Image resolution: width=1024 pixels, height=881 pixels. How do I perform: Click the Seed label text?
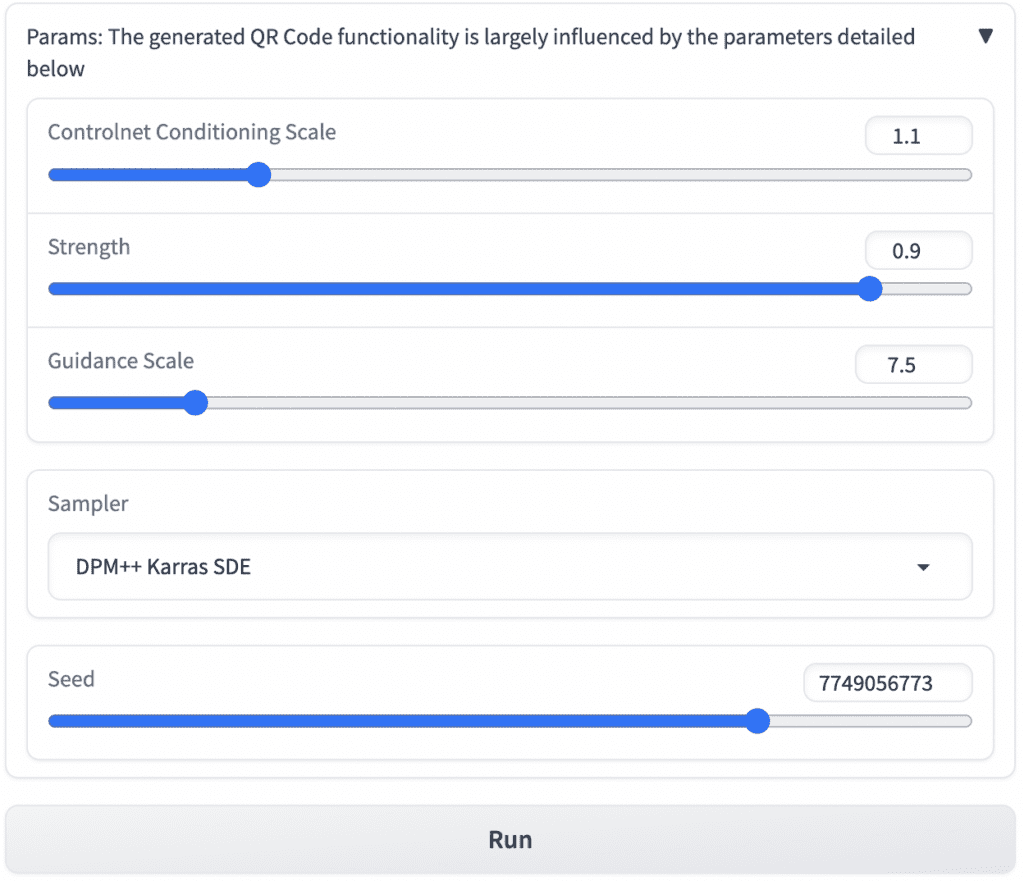click(x=71, y=680)
